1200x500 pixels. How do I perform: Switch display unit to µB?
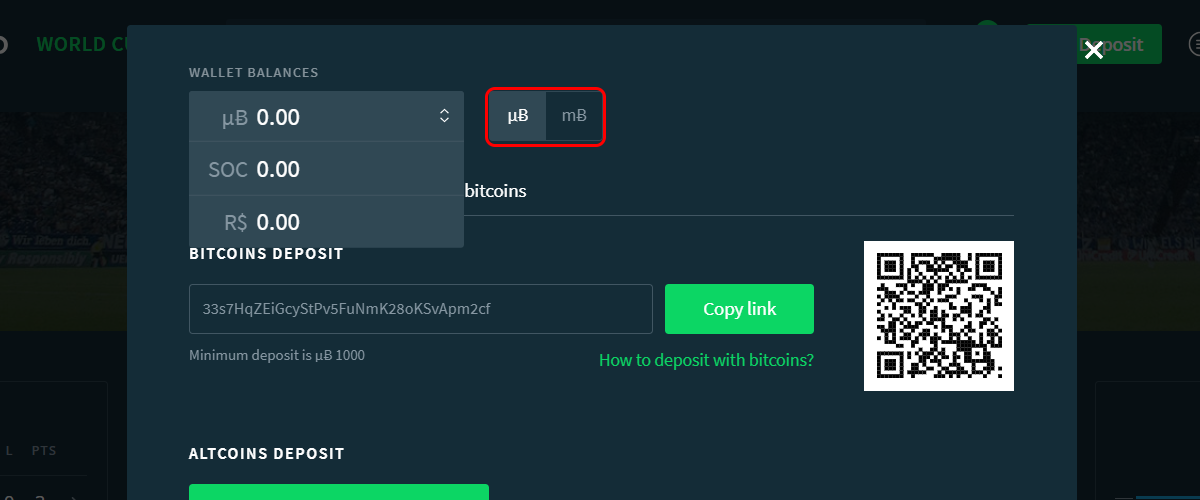click(518, 116)
